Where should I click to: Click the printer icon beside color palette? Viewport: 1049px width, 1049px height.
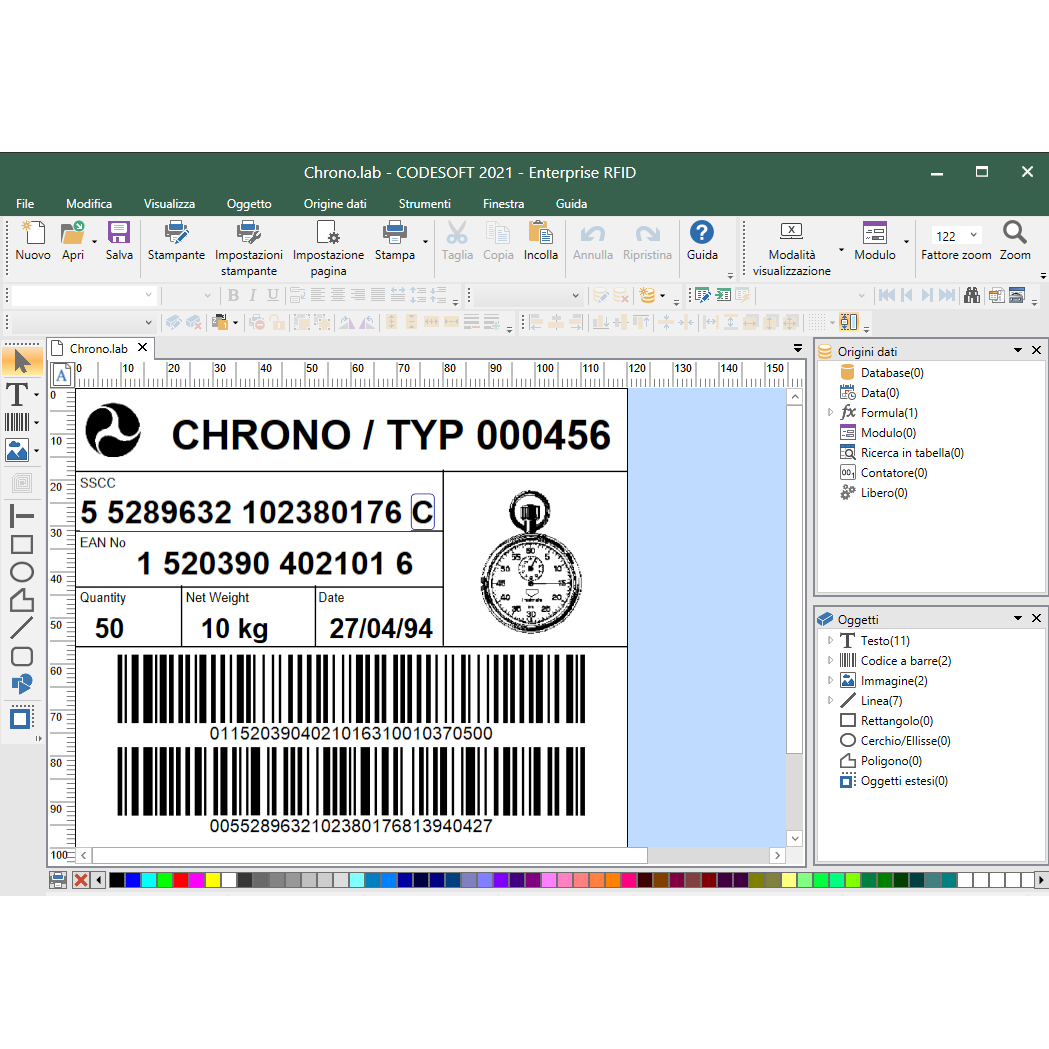tap(58, 880)
